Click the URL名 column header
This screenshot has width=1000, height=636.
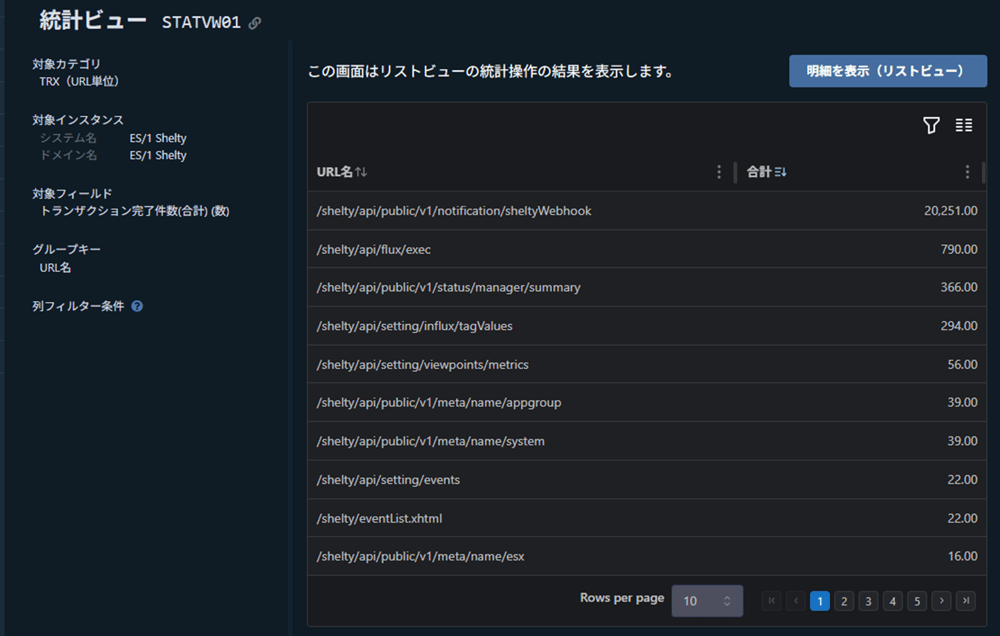[334, 172]
